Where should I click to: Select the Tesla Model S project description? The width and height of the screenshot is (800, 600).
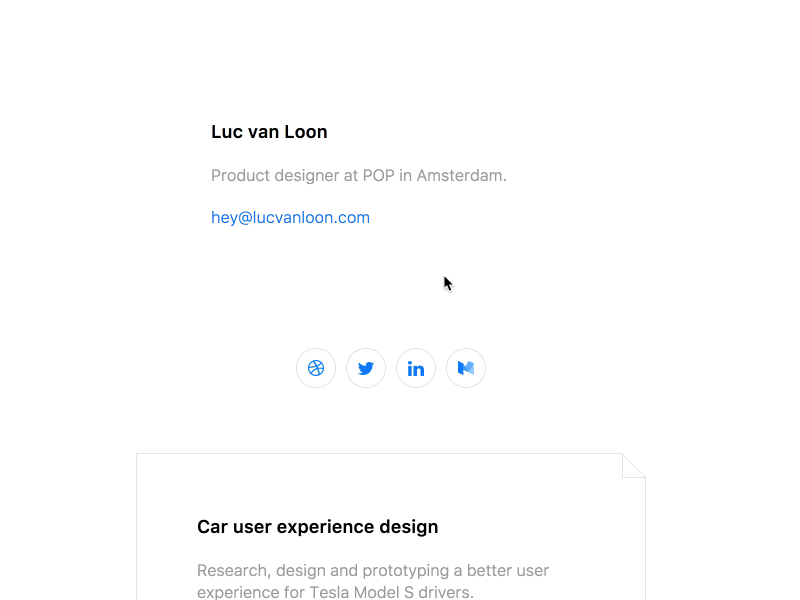tap(372, 580)
